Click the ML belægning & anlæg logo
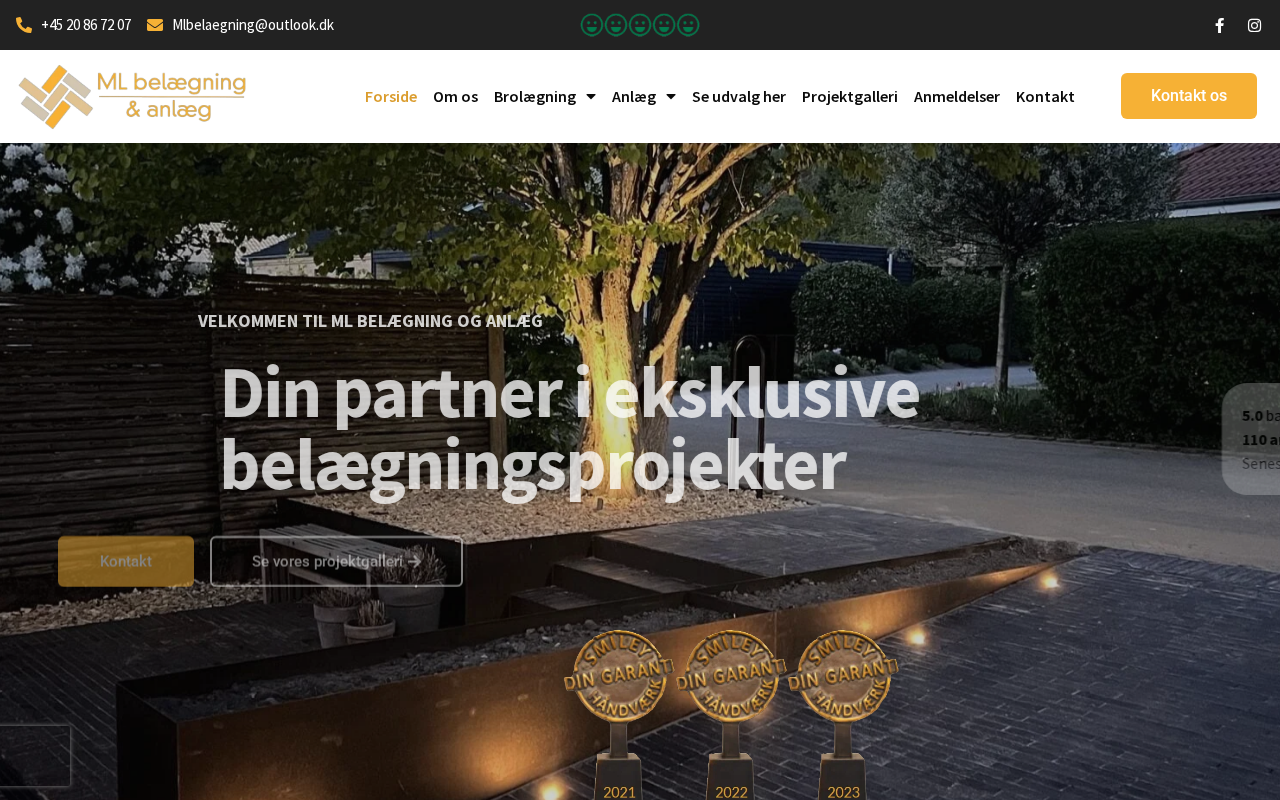 tap(132, 96)
